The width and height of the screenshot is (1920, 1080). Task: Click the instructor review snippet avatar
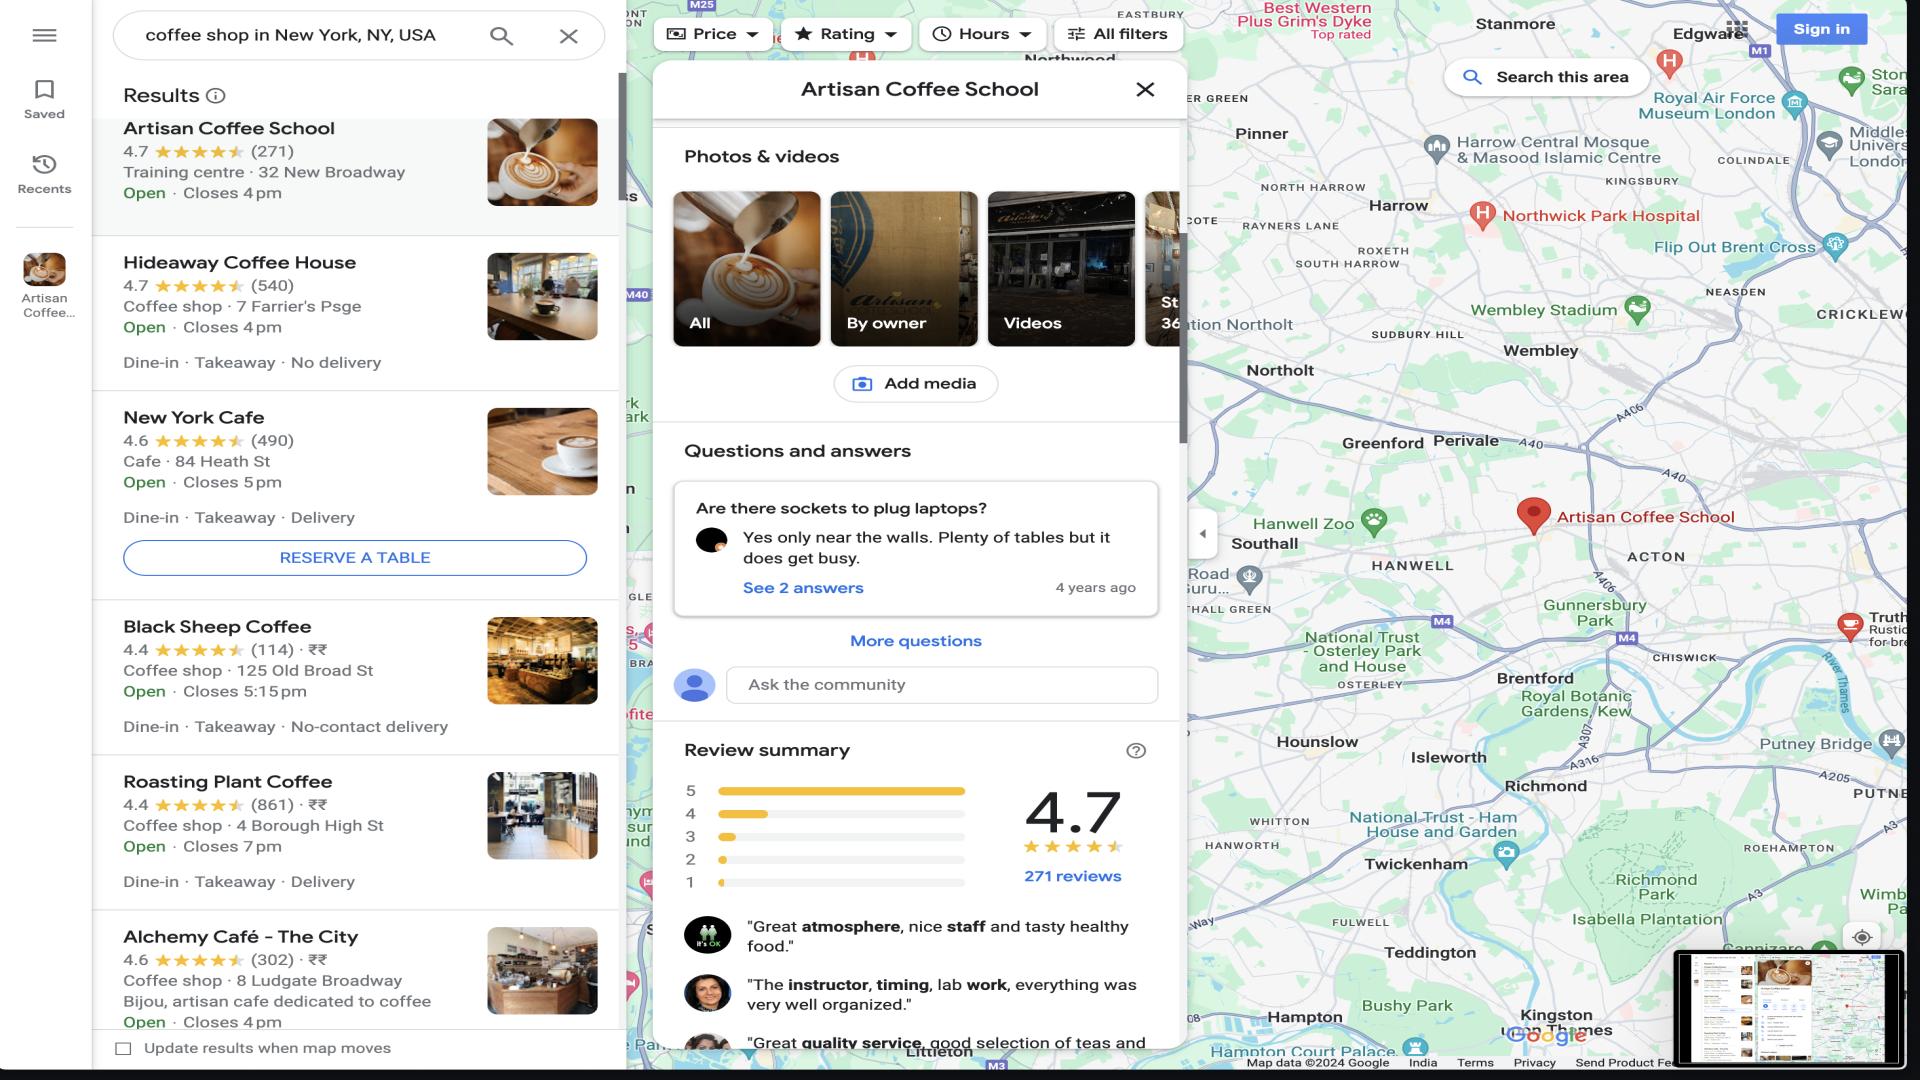(708, 993)
